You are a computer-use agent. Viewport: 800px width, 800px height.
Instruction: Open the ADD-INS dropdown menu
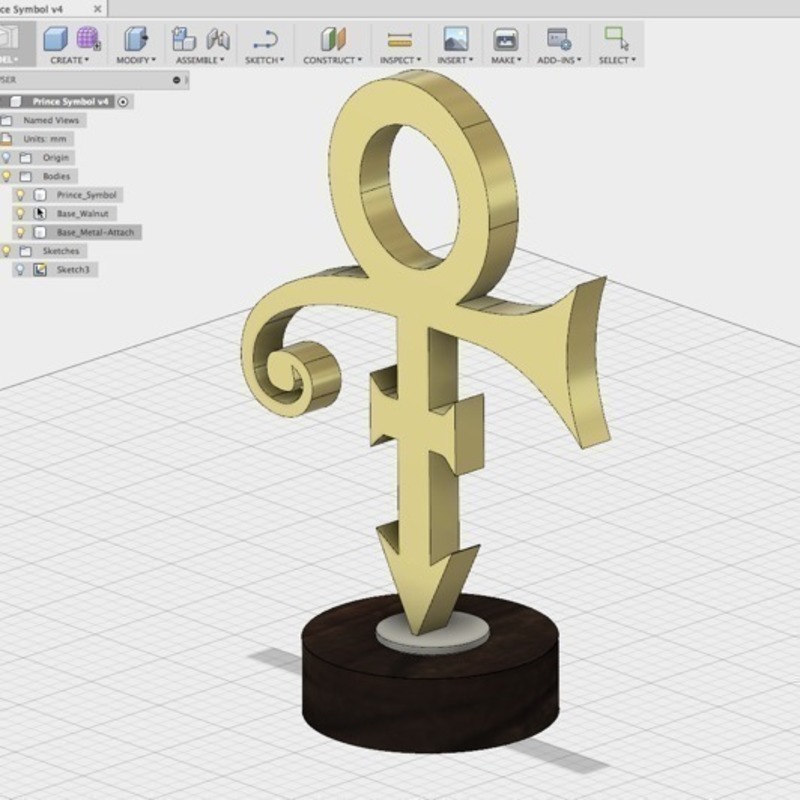pyautogui.click(x=559, y=60)
